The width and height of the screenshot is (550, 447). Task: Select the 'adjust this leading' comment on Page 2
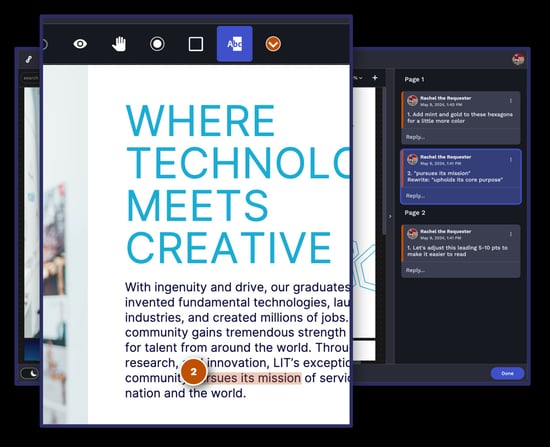point(461,251)
